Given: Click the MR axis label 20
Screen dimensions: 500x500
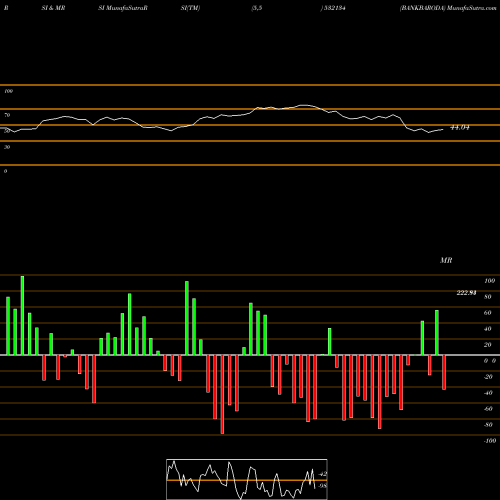Looking at the screenshot, I should (488, 345).
